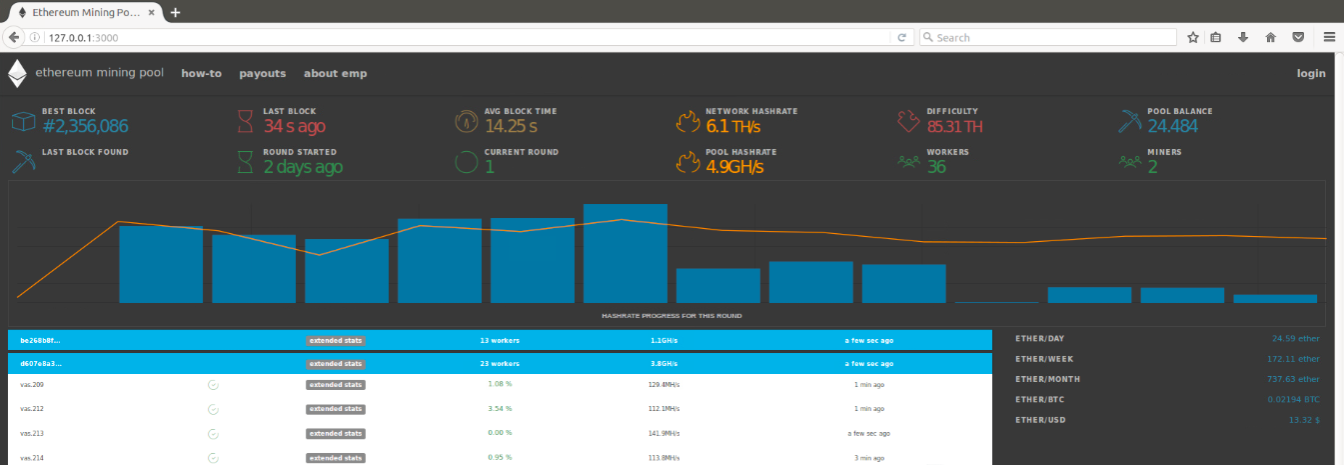1344x465 pixels.
Task: Click the Ether/Day value 24.59 ether
Action: tap(1296, 339)
